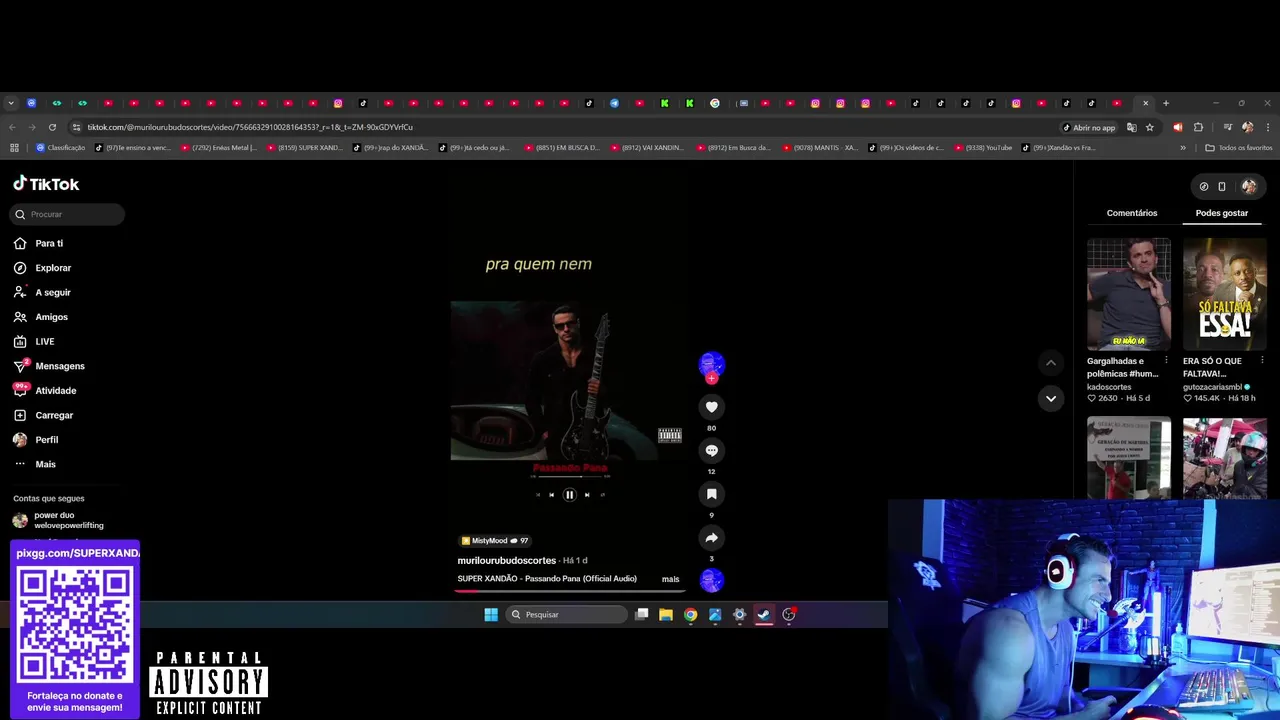Open File Explorer from taskbar
The height and width of the screenshot is (720, 1280).
[666, 615]
